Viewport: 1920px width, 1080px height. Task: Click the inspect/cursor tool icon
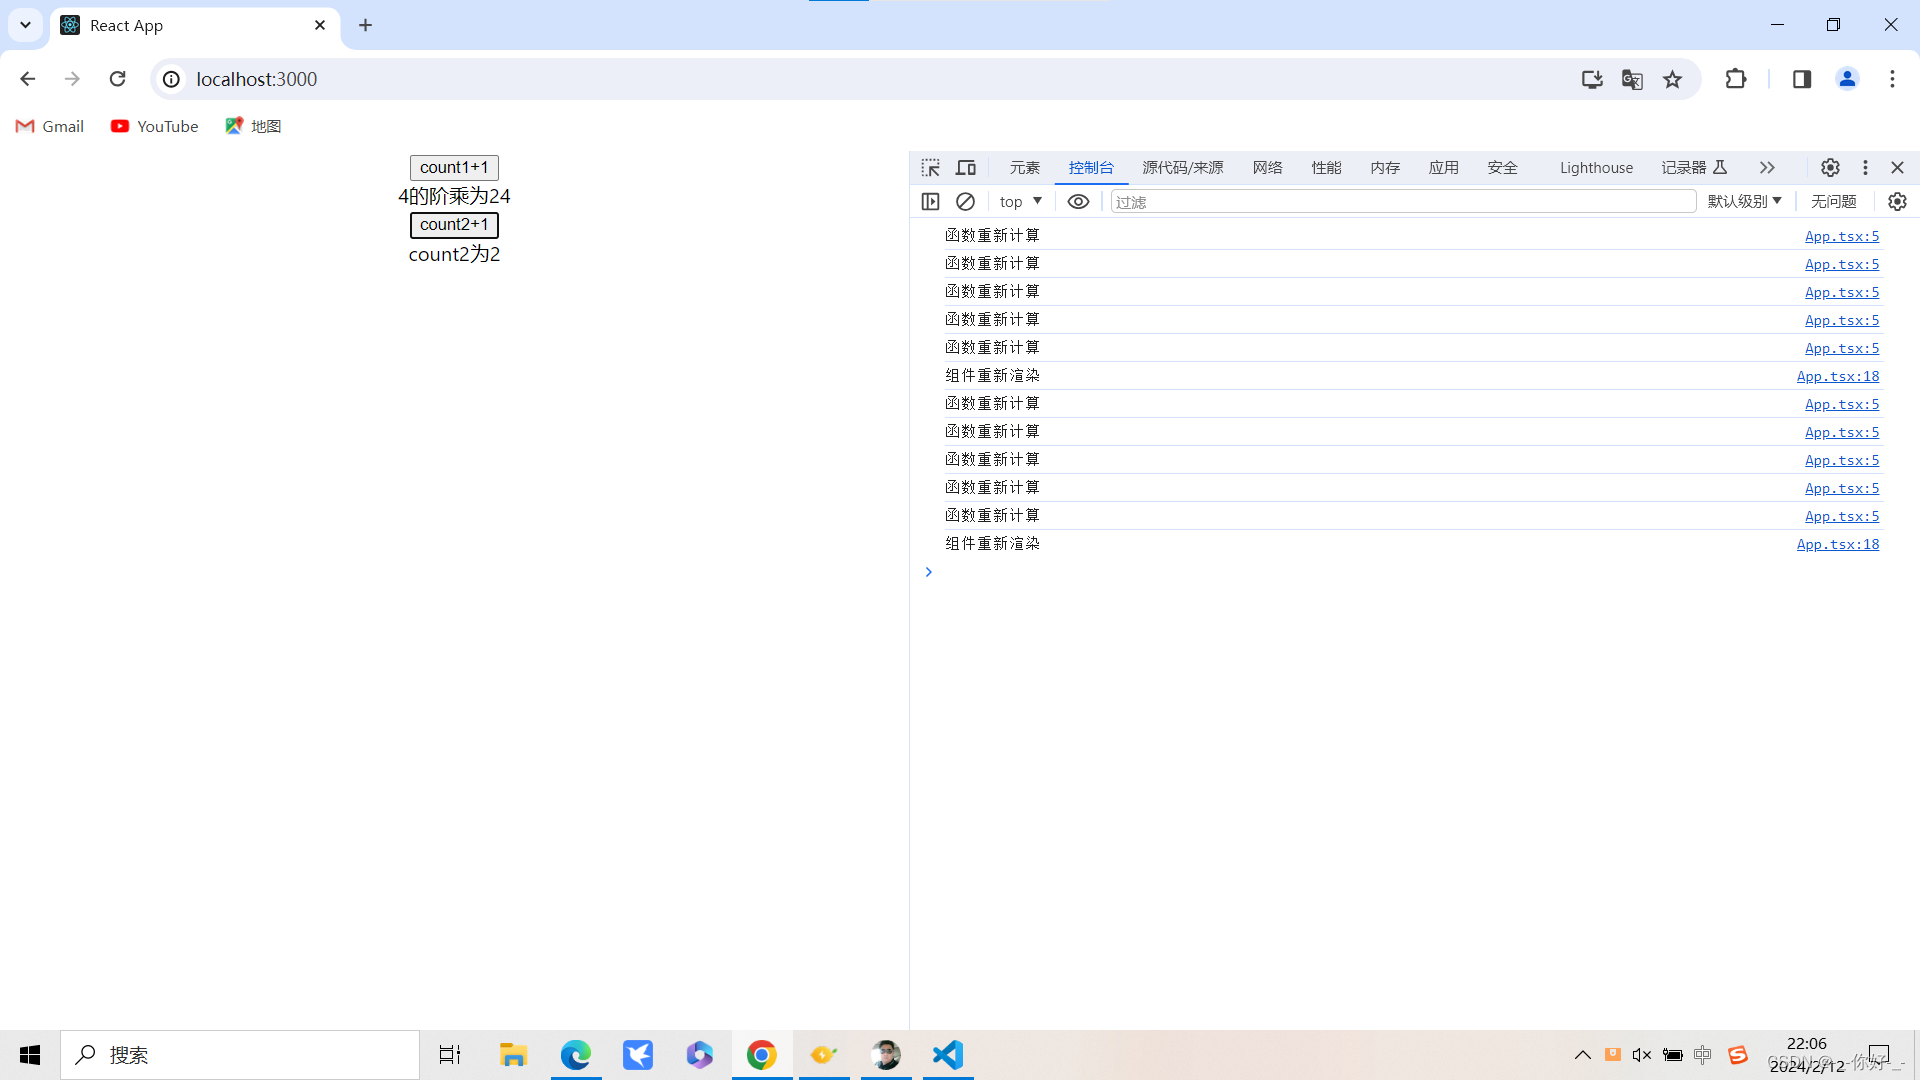tap(931, 167)
